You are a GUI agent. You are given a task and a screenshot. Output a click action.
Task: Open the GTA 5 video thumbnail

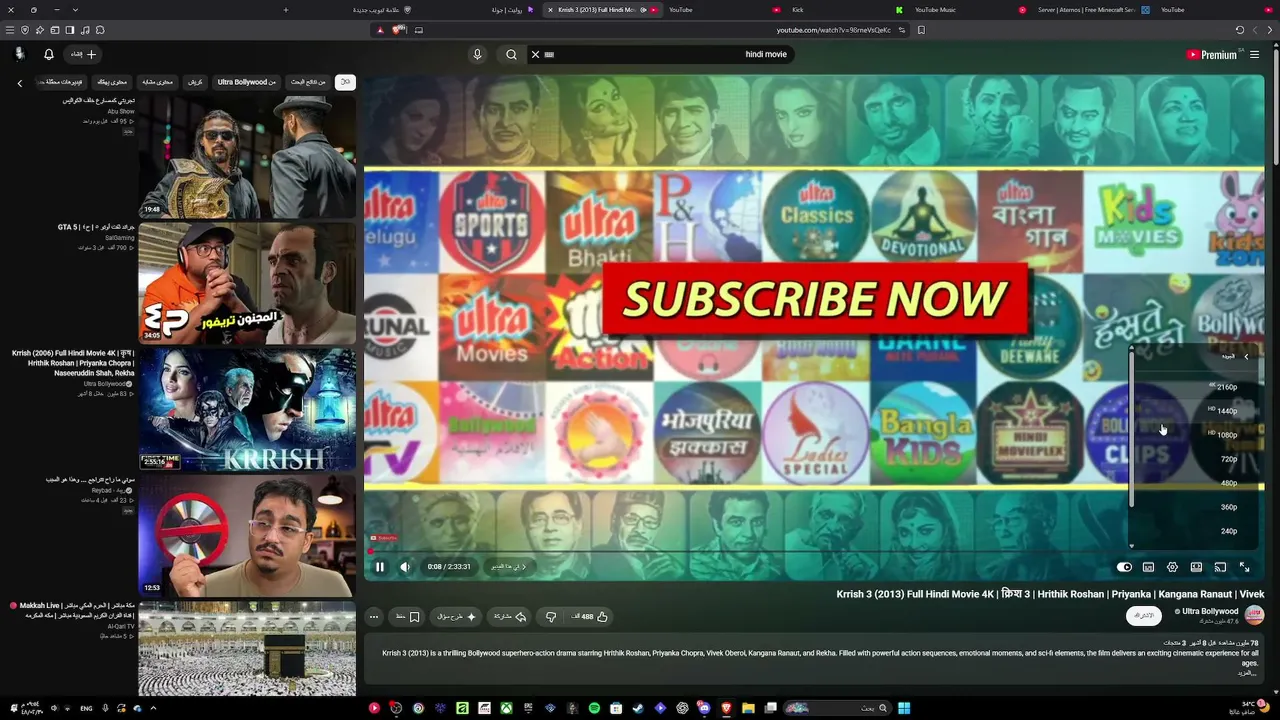click(247, 283)
